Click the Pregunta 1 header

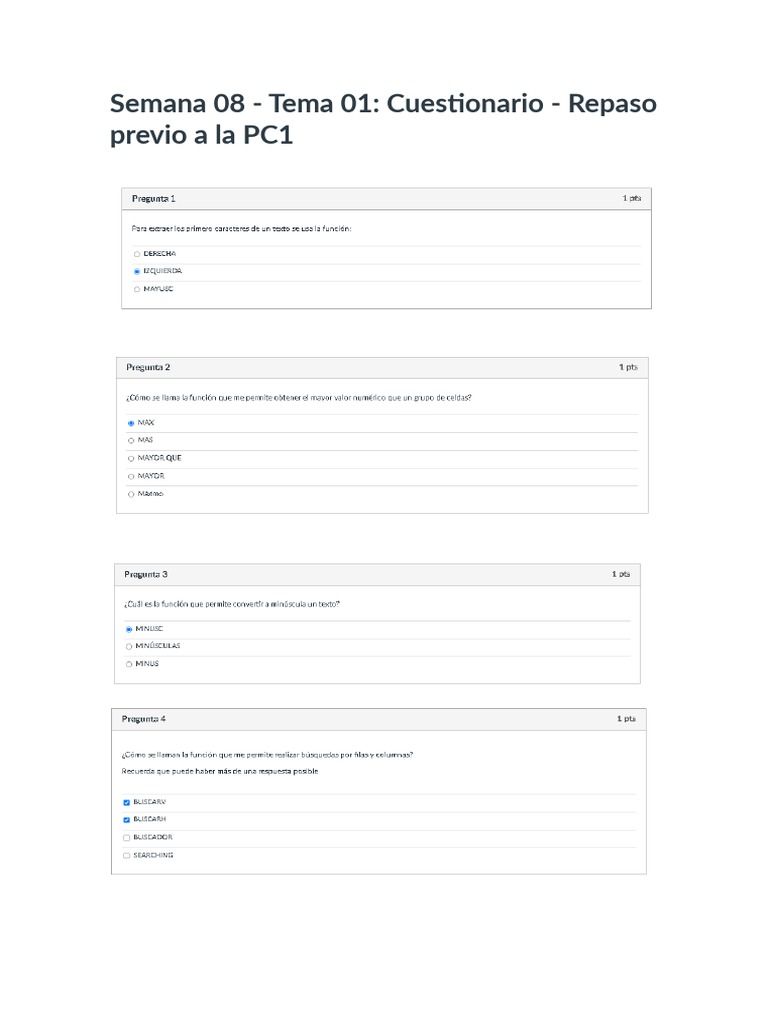click(154, 198)
